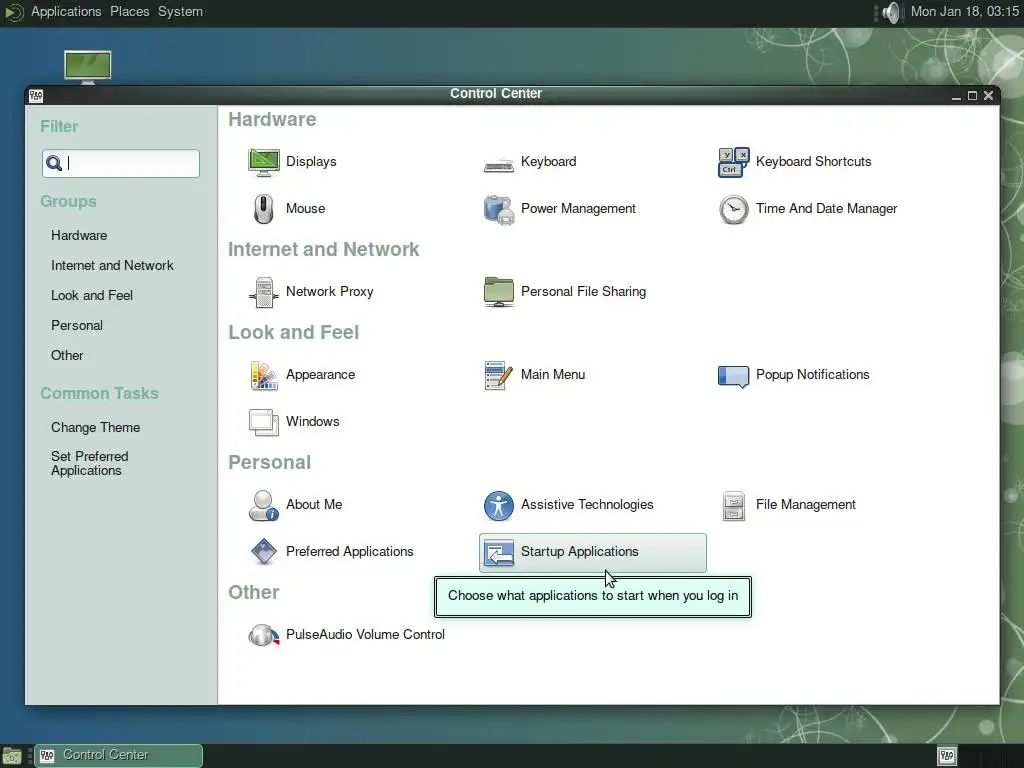Open the Applications menu
1024x768 pixels.
66,12
